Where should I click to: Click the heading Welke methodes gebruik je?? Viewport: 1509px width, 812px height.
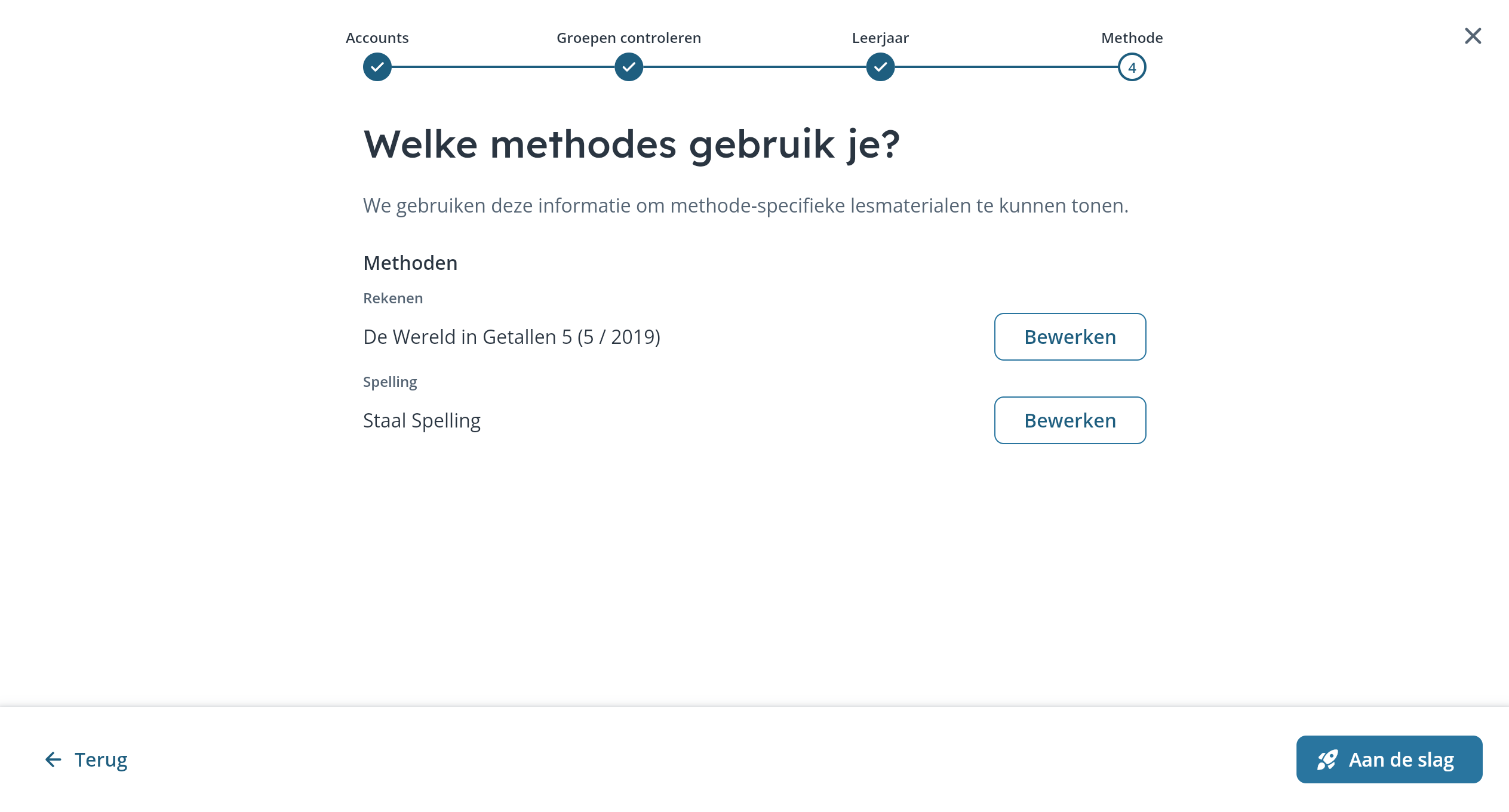[632, 145]
